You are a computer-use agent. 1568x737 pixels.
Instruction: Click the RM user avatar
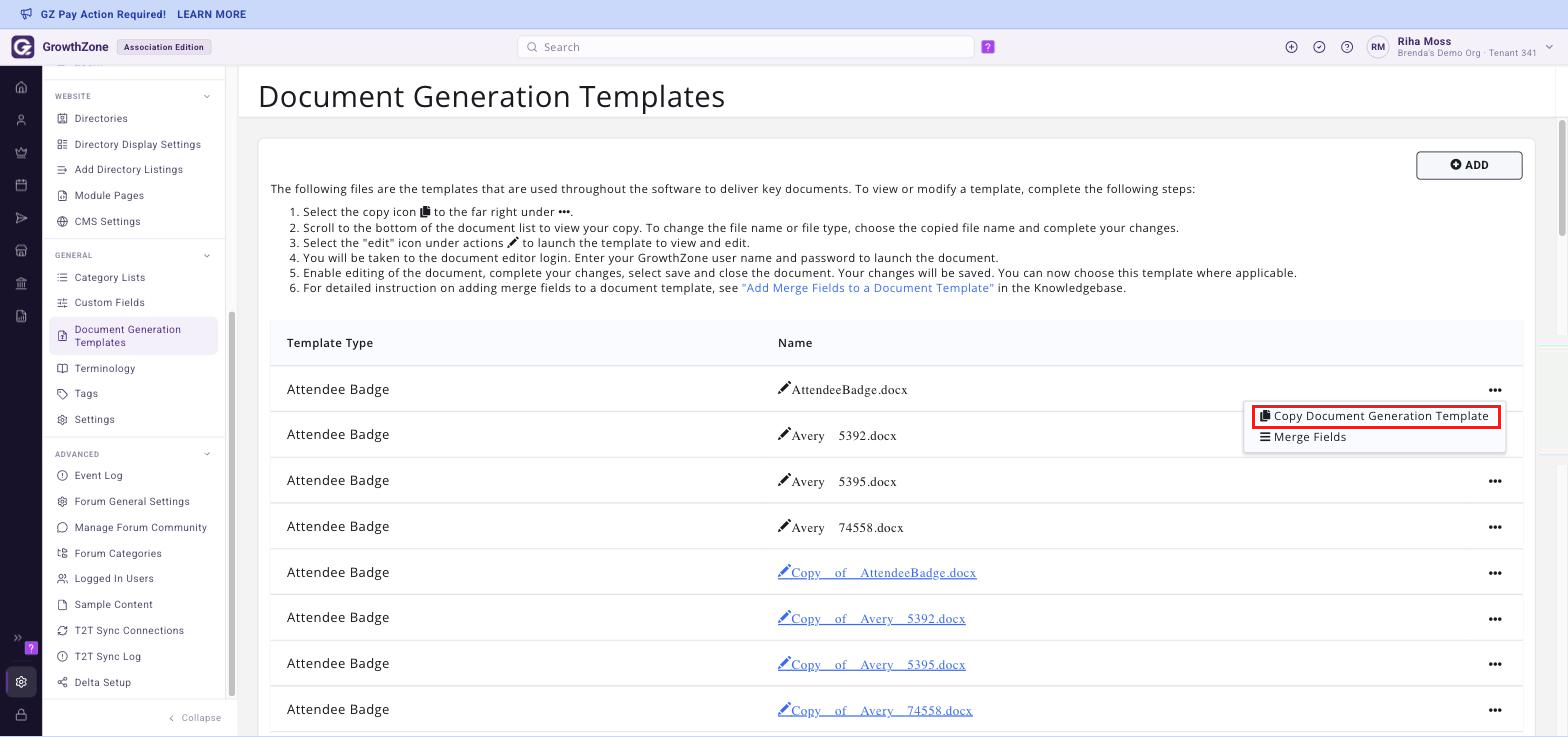(x=1378, y=47)
